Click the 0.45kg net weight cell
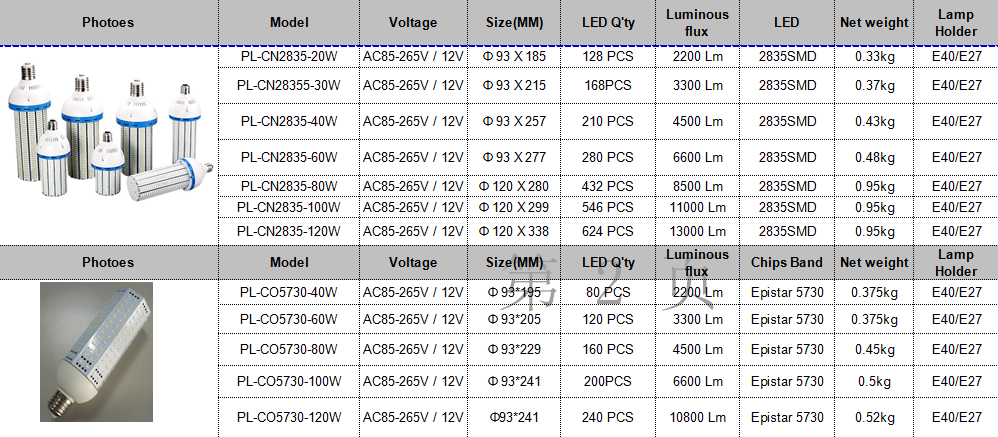998x437 pixels. 875,349
